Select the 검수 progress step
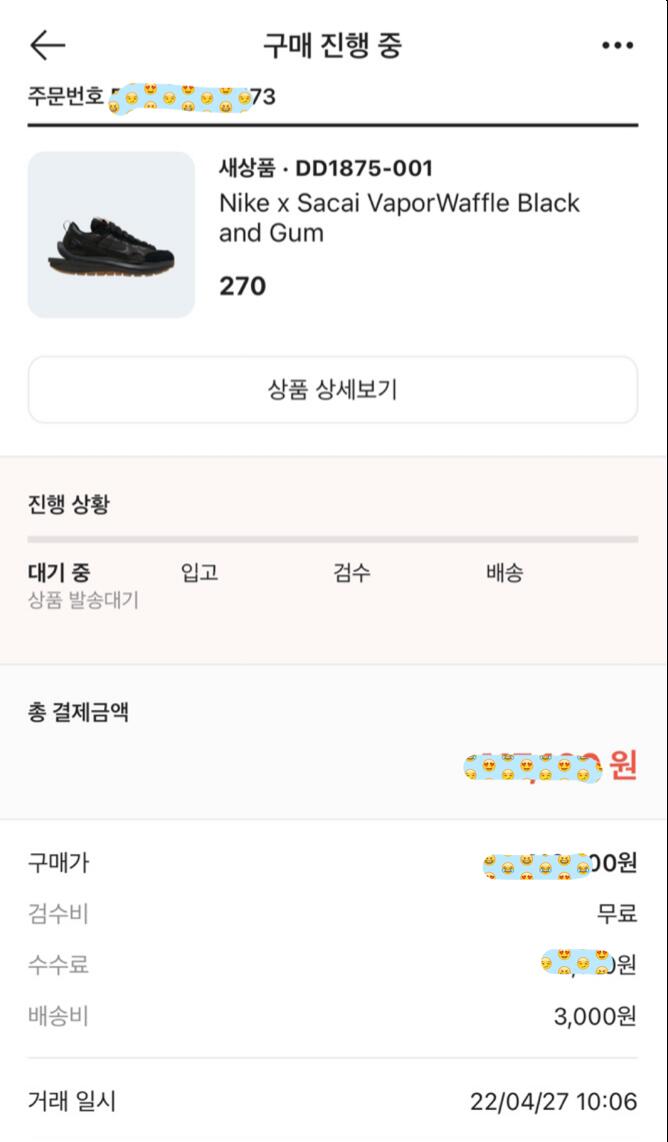The width and height of the screenshot is (668, 1142). [352, 573]
